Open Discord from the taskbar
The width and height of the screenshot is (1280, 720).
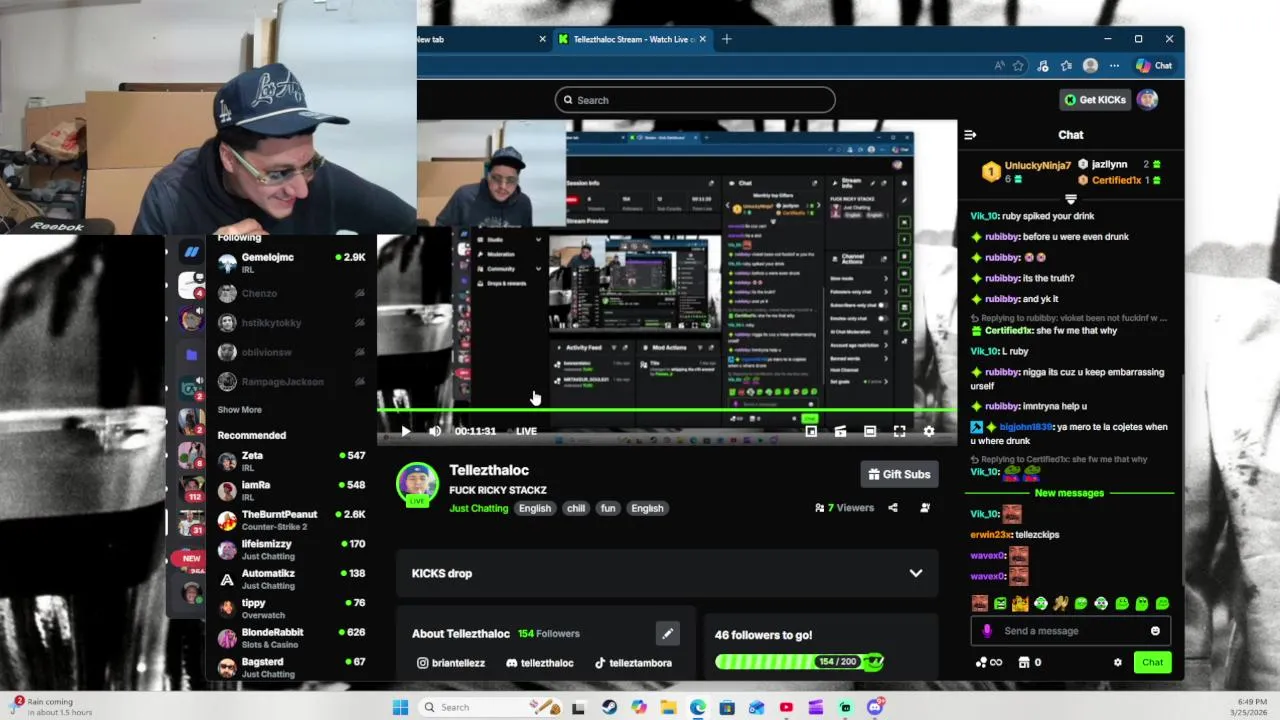click(x=875, y=707)
